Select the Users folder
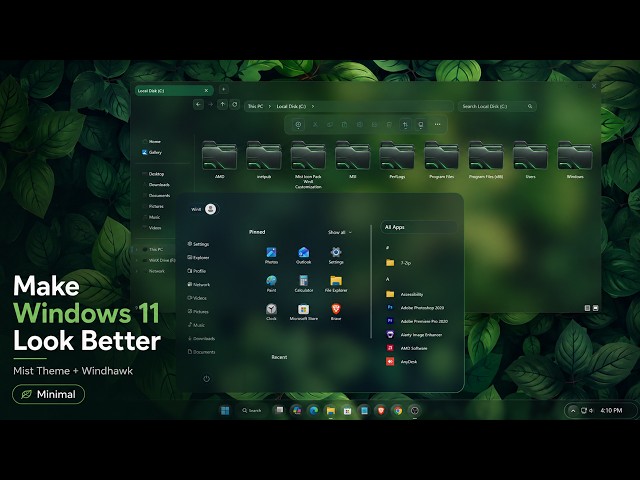The width and height of the screenshot is (640, 480). (x=530, y=160)
